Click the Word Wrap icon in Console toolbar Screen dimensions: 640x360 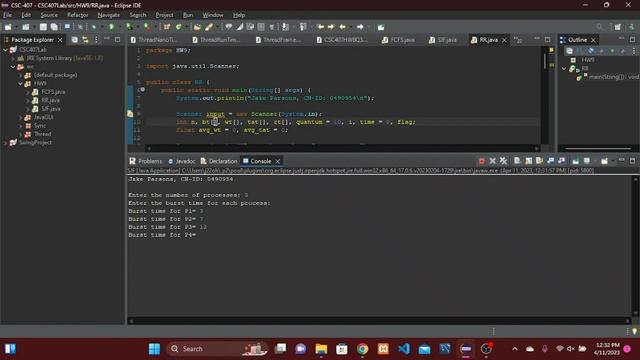[x=540, y=161]
